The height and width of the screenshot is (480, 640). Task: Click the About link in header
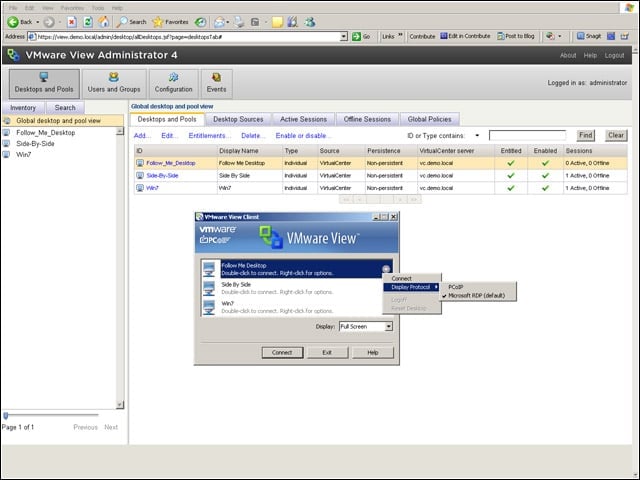click(x=568, y=56)
